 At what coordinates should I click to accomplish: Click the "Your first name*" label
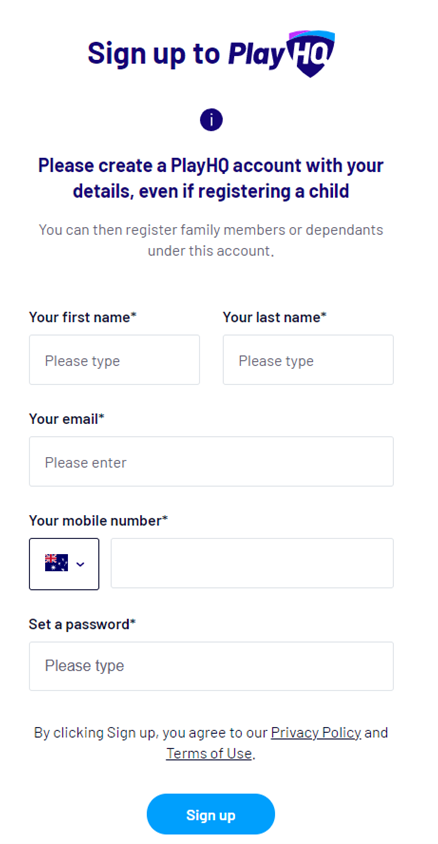[83, 317]
